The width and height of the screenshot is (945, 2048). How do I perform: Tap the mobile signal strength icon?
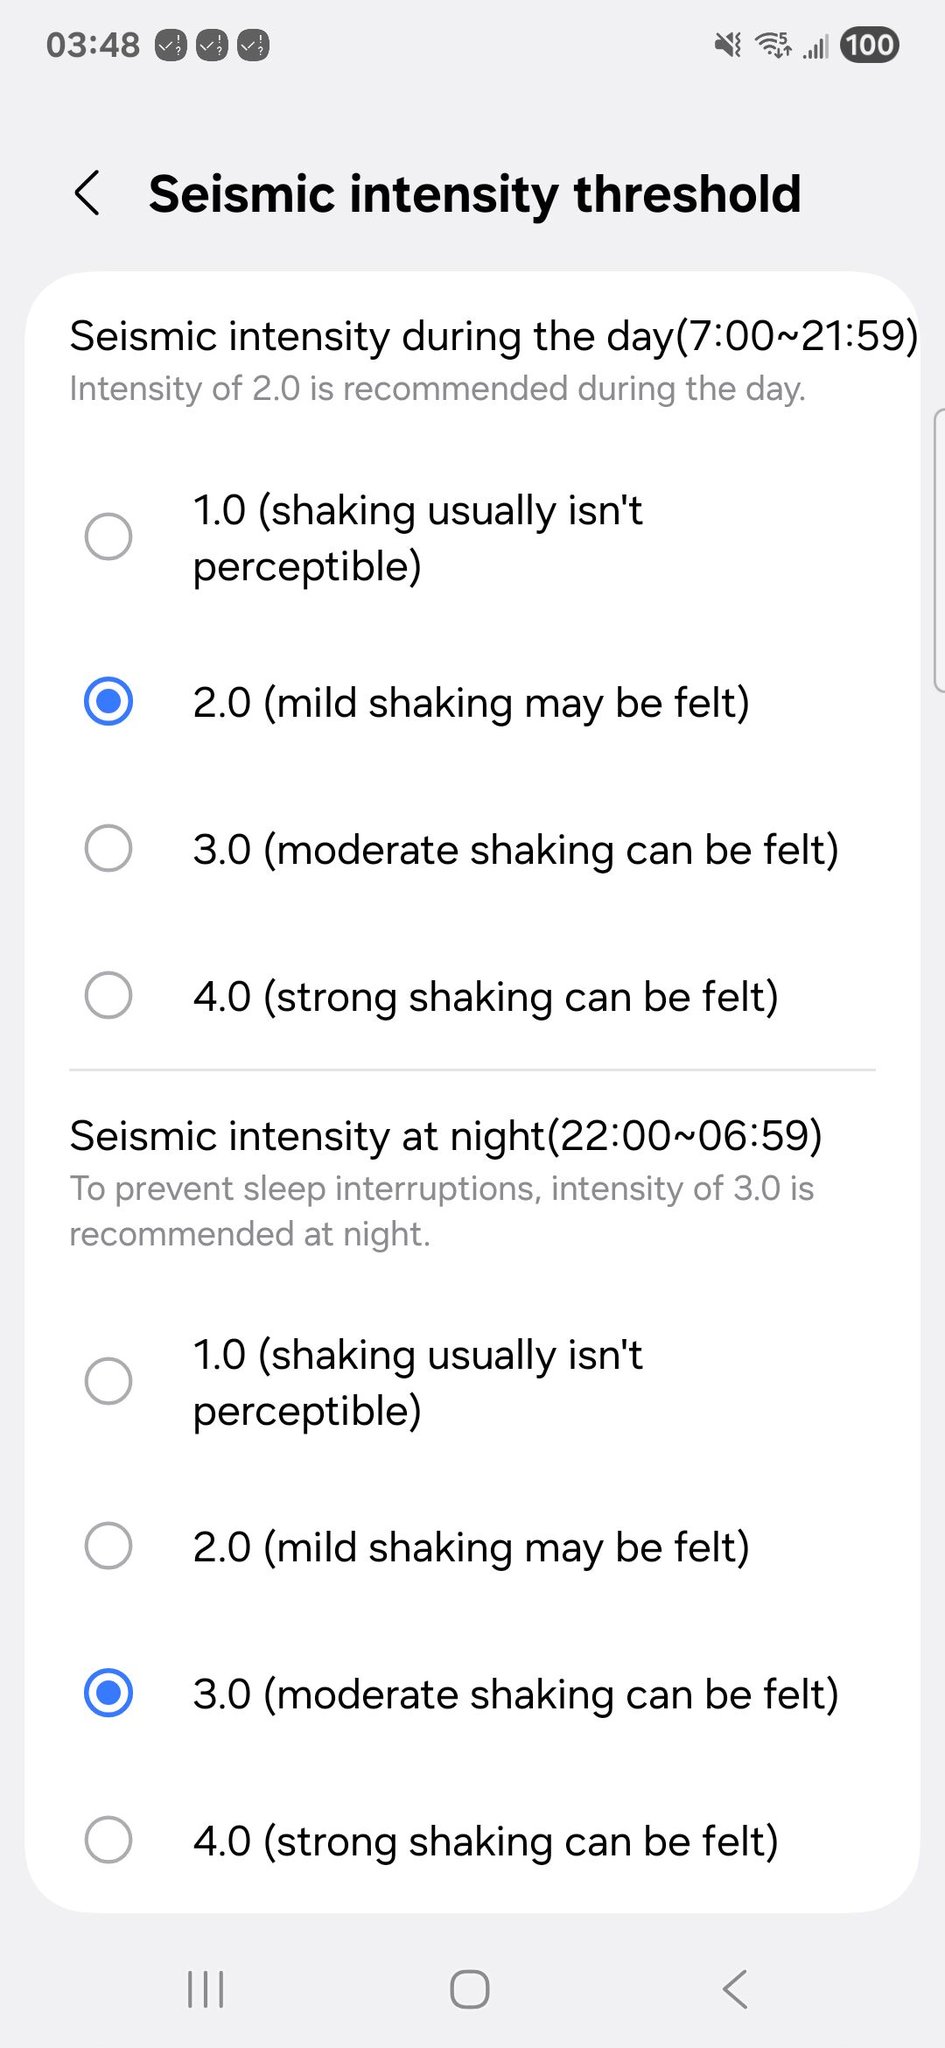tap(816, 47)
